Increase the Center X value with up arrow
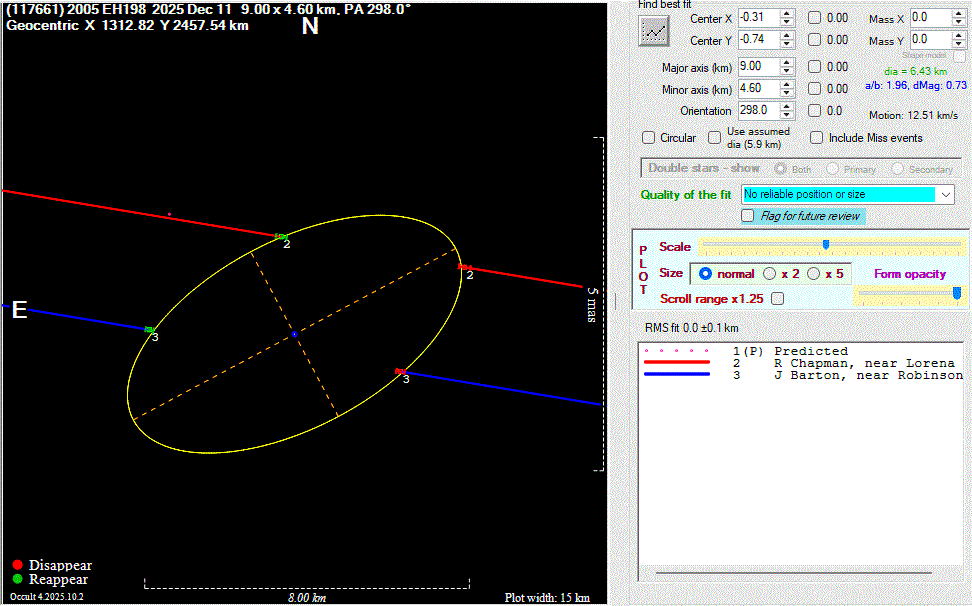972x606 pixels. 787,13
